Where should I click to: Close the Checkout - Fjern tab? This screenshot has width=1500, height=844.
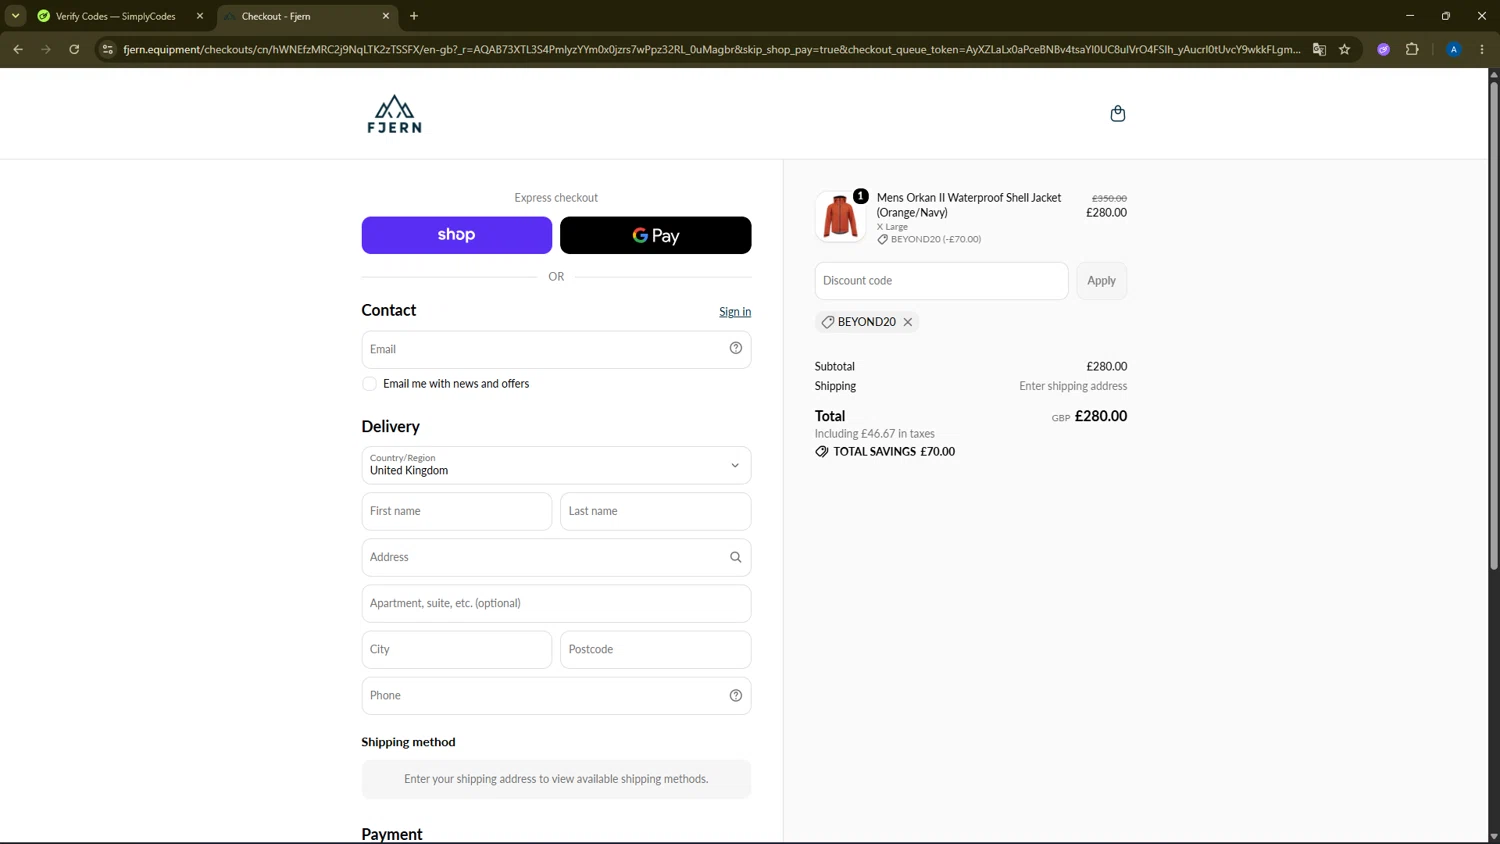point(386,16)
